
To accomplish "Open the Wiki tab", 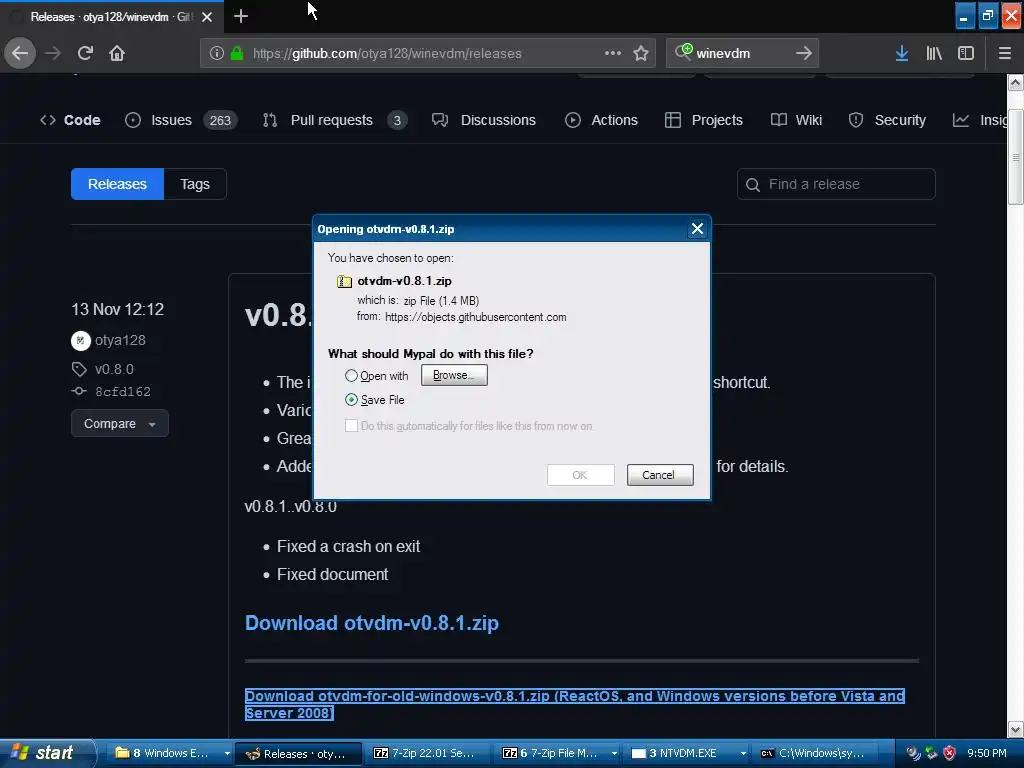I will pos(796,120).
